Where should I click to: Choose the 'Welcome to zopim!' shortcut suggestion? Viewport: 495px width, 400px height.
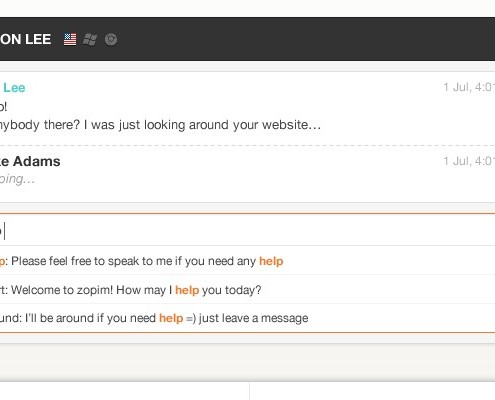coord(247,290)
